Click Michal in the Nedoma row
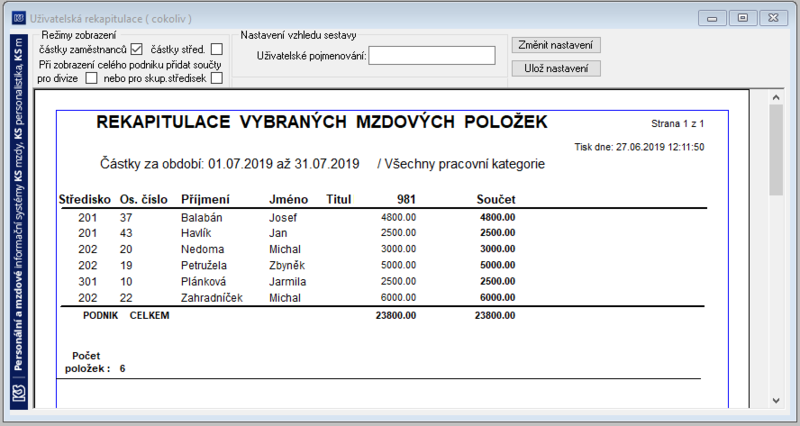 point(285,249)
